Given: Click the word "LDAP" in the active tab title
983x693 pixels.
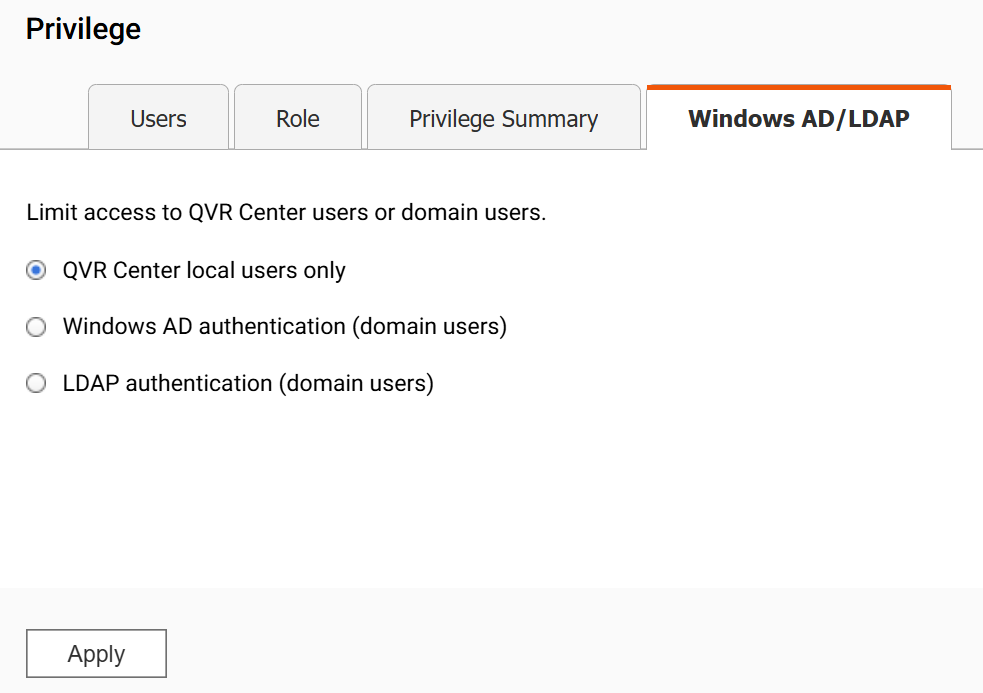Looking at the screenshot, I should (877, 119).
